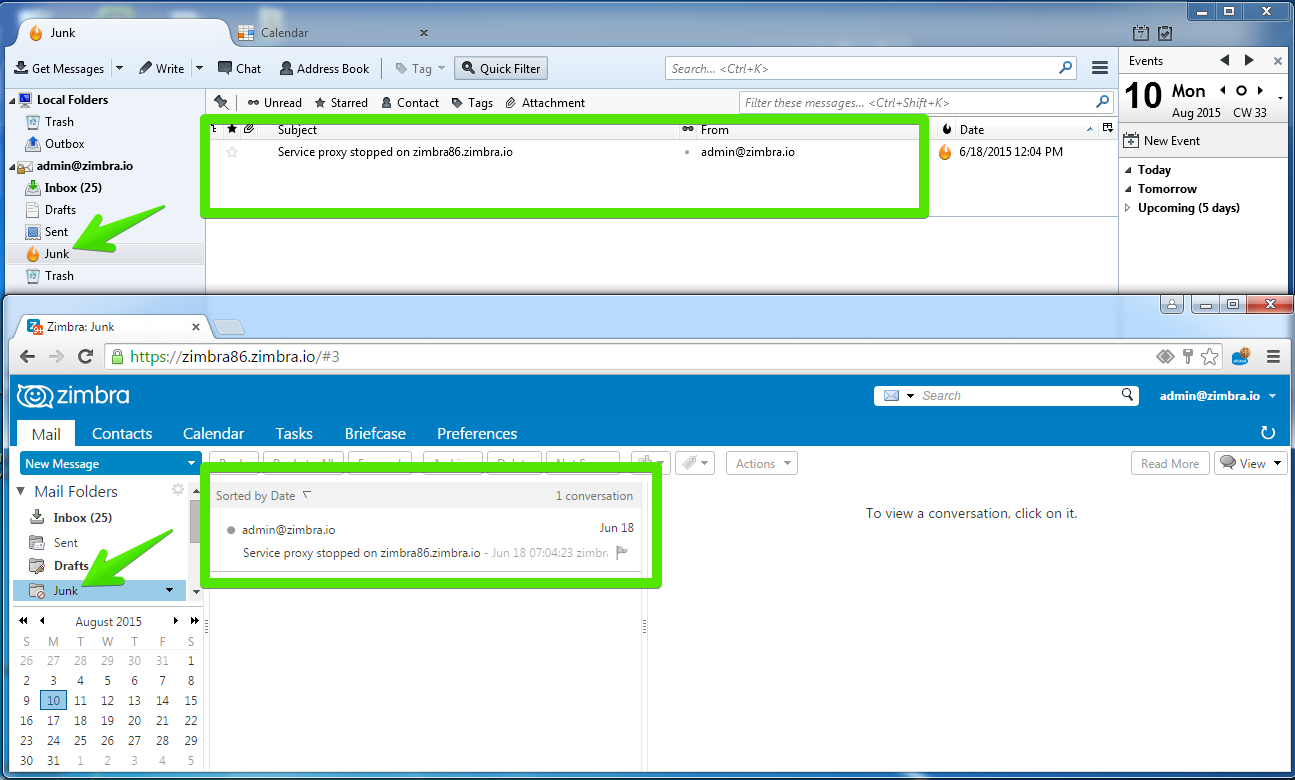Click the Get Messages button in Thunderbird
Screen dimensions: 1295x780
click(60, 68)
